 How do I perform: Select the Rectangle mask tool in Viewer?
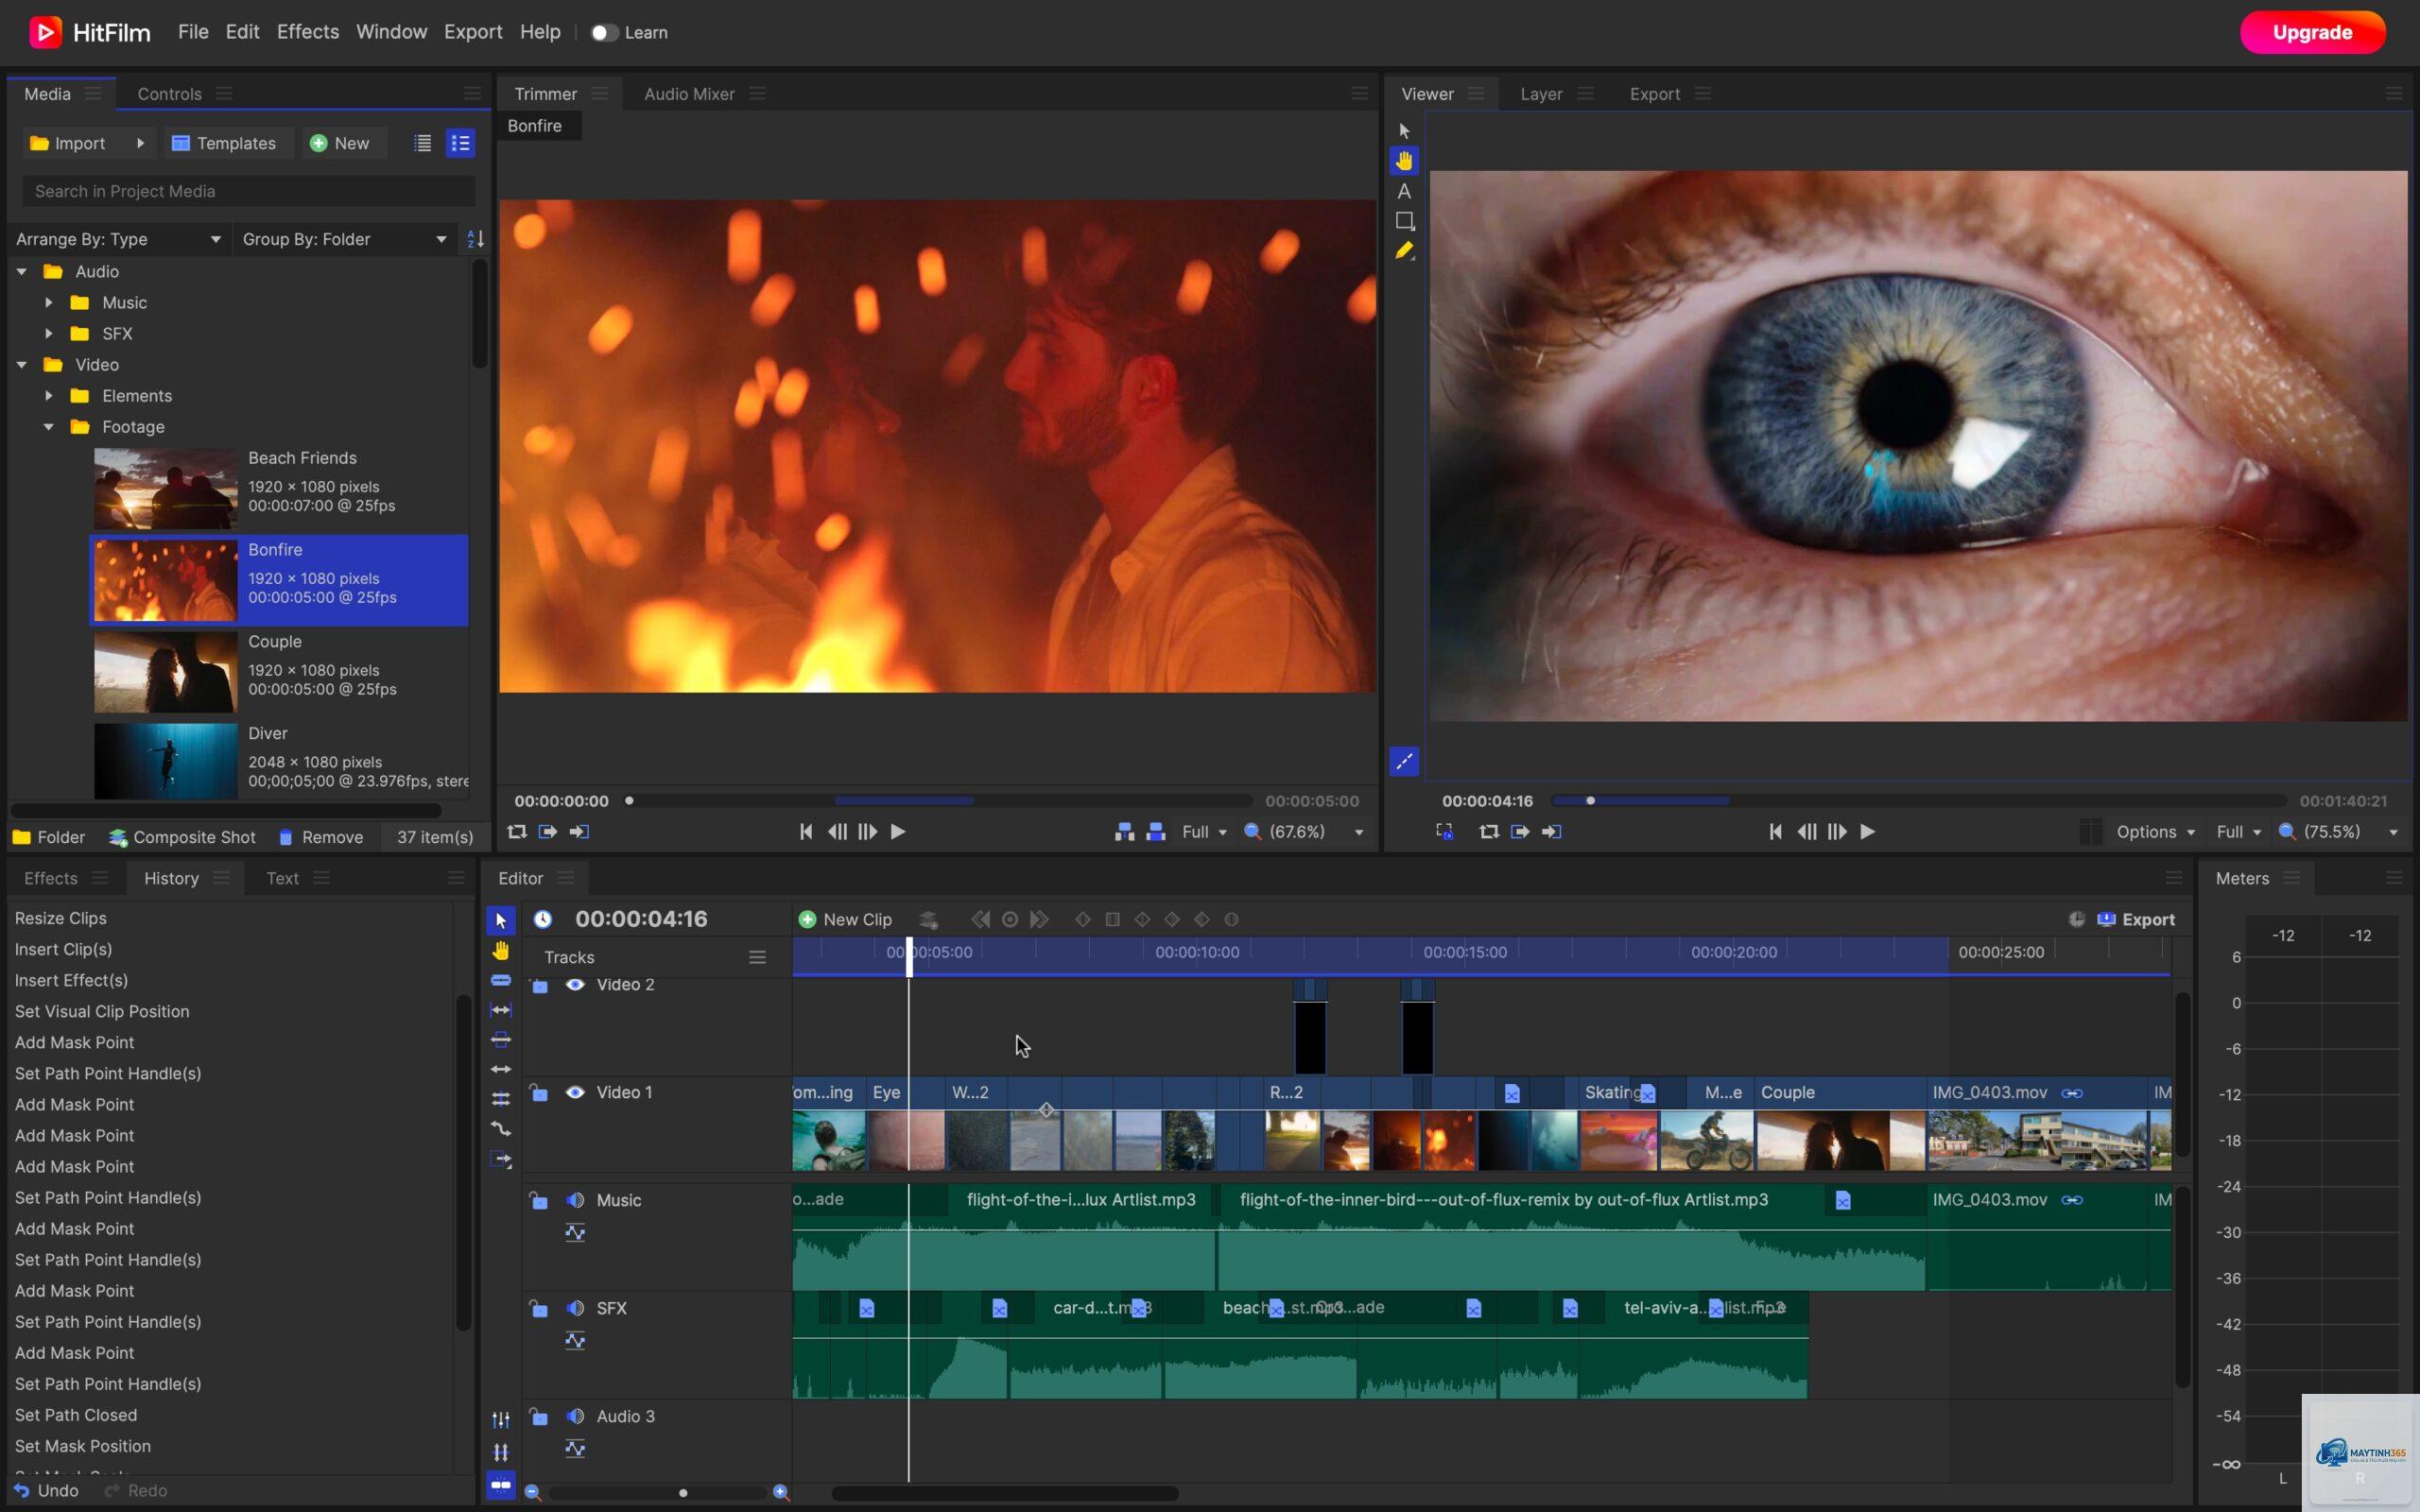tap(1404, 221)
